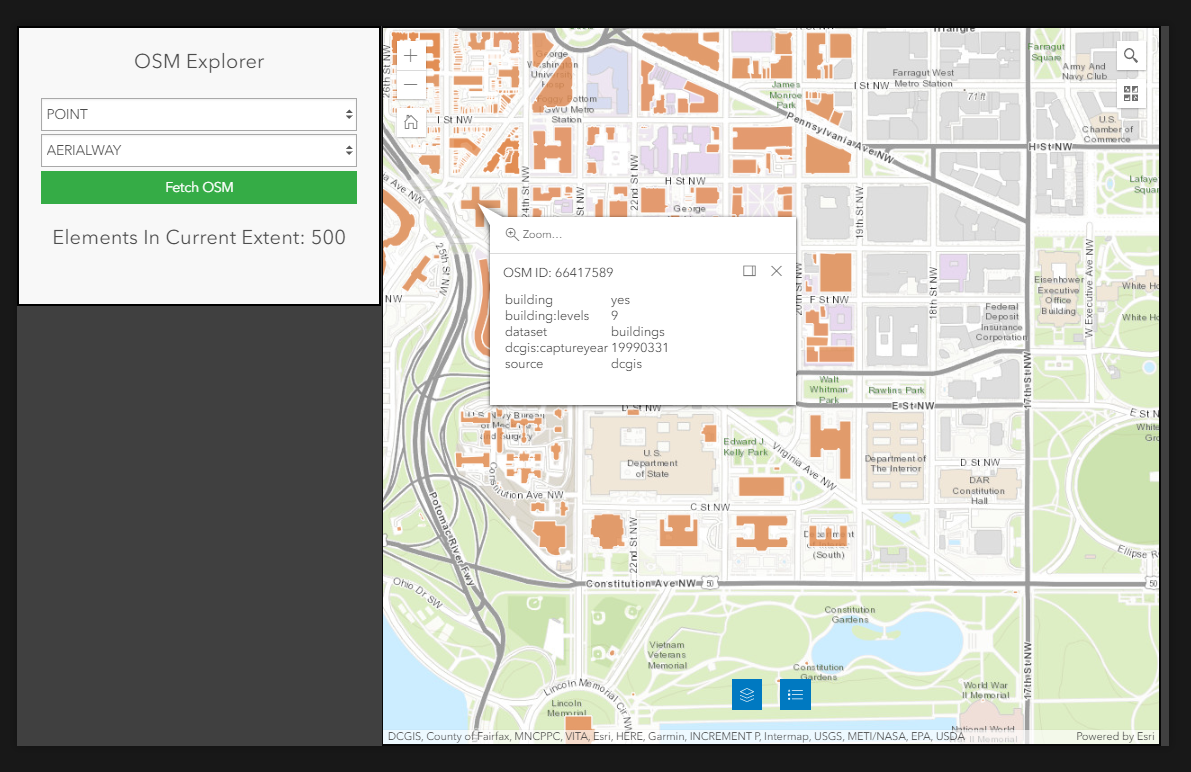
Task: Open the AERIALWAY feature key dropdown
Action: coord(199,150)
